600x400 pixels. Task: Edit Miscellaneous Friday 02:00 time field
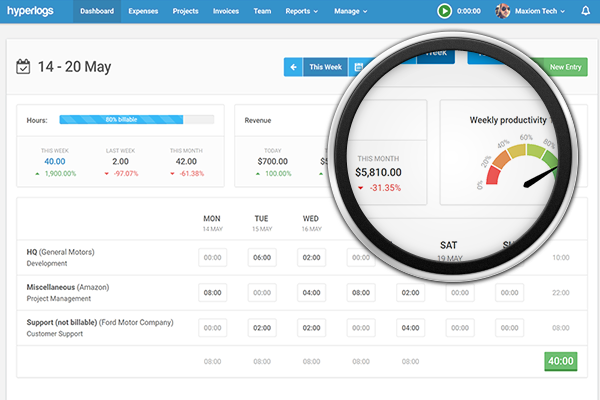[x=410, y=292]
